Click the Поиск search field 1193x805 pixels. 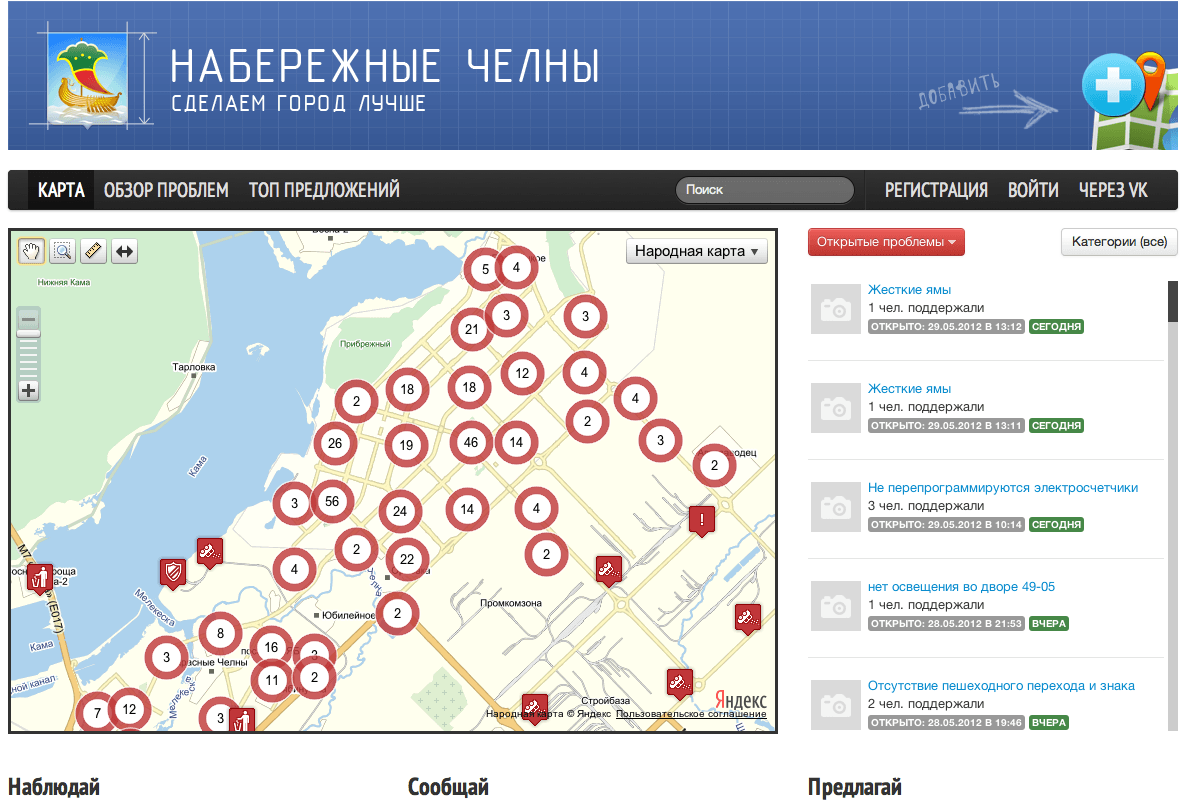click(x=765, y=190)
